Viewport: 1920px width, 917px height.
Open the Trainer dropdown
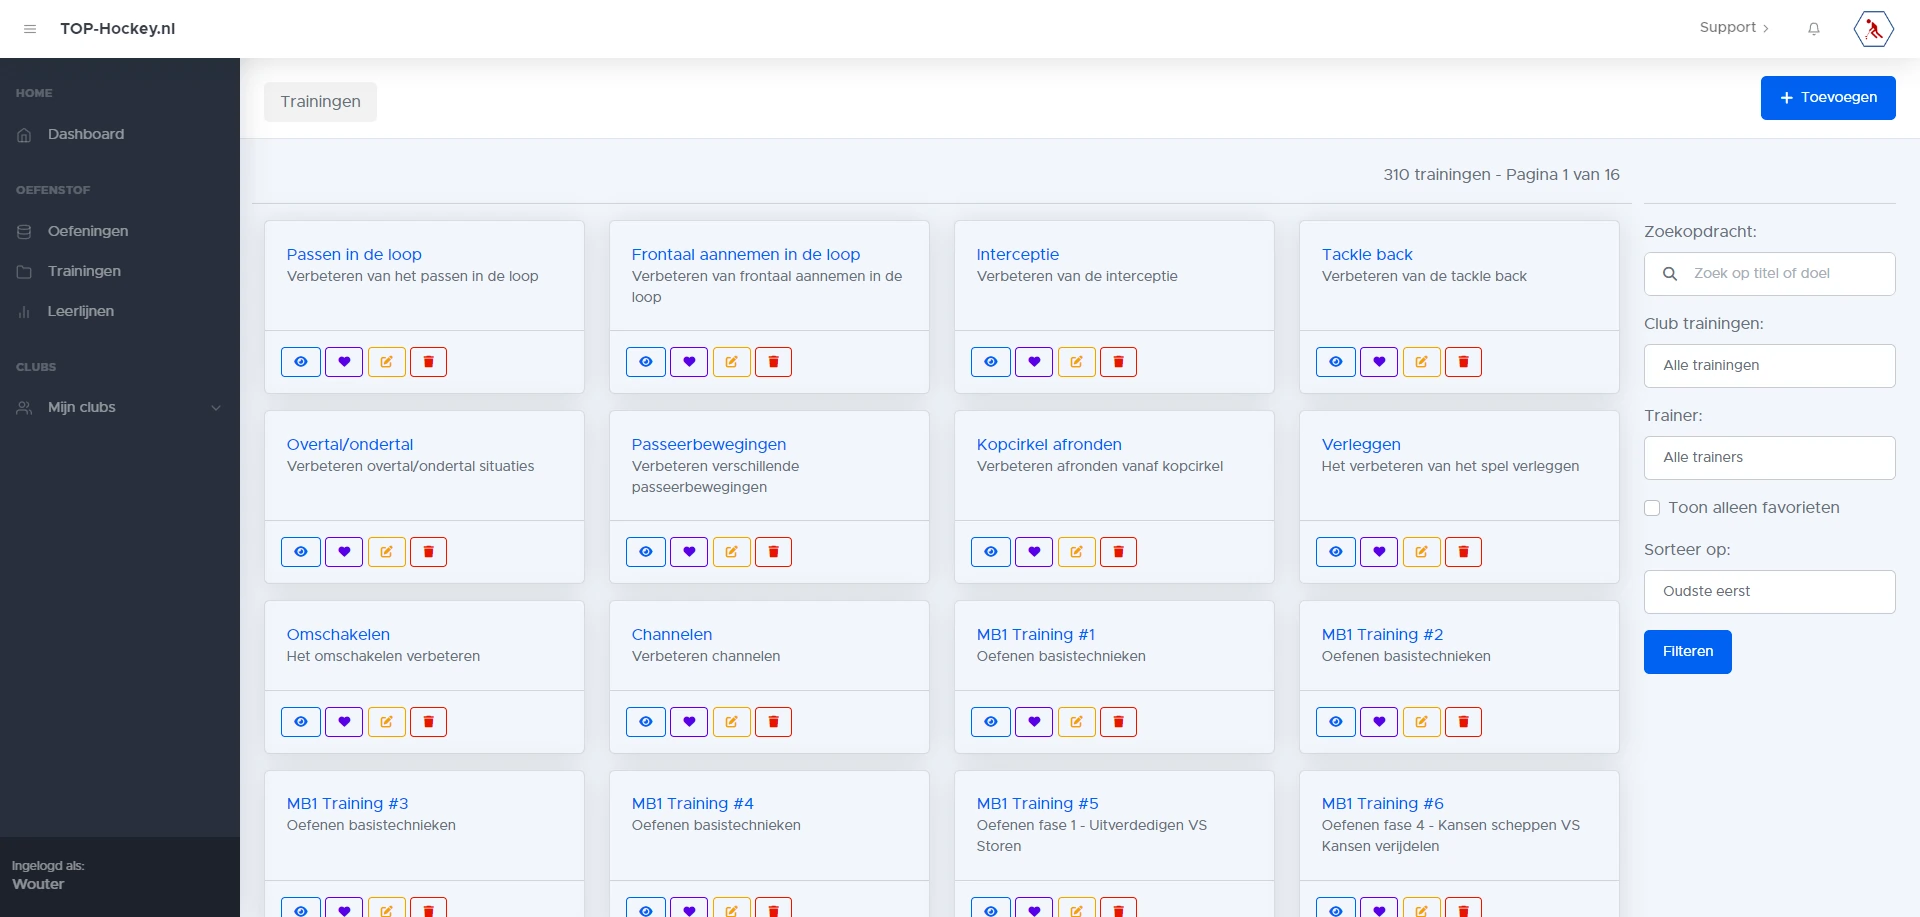1769,458
